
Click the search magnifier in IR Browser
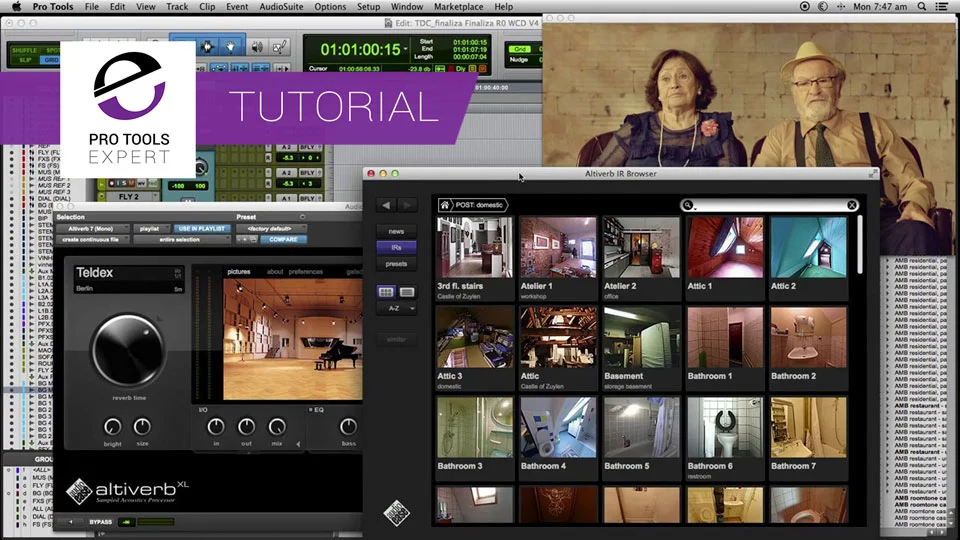(688, 205)
